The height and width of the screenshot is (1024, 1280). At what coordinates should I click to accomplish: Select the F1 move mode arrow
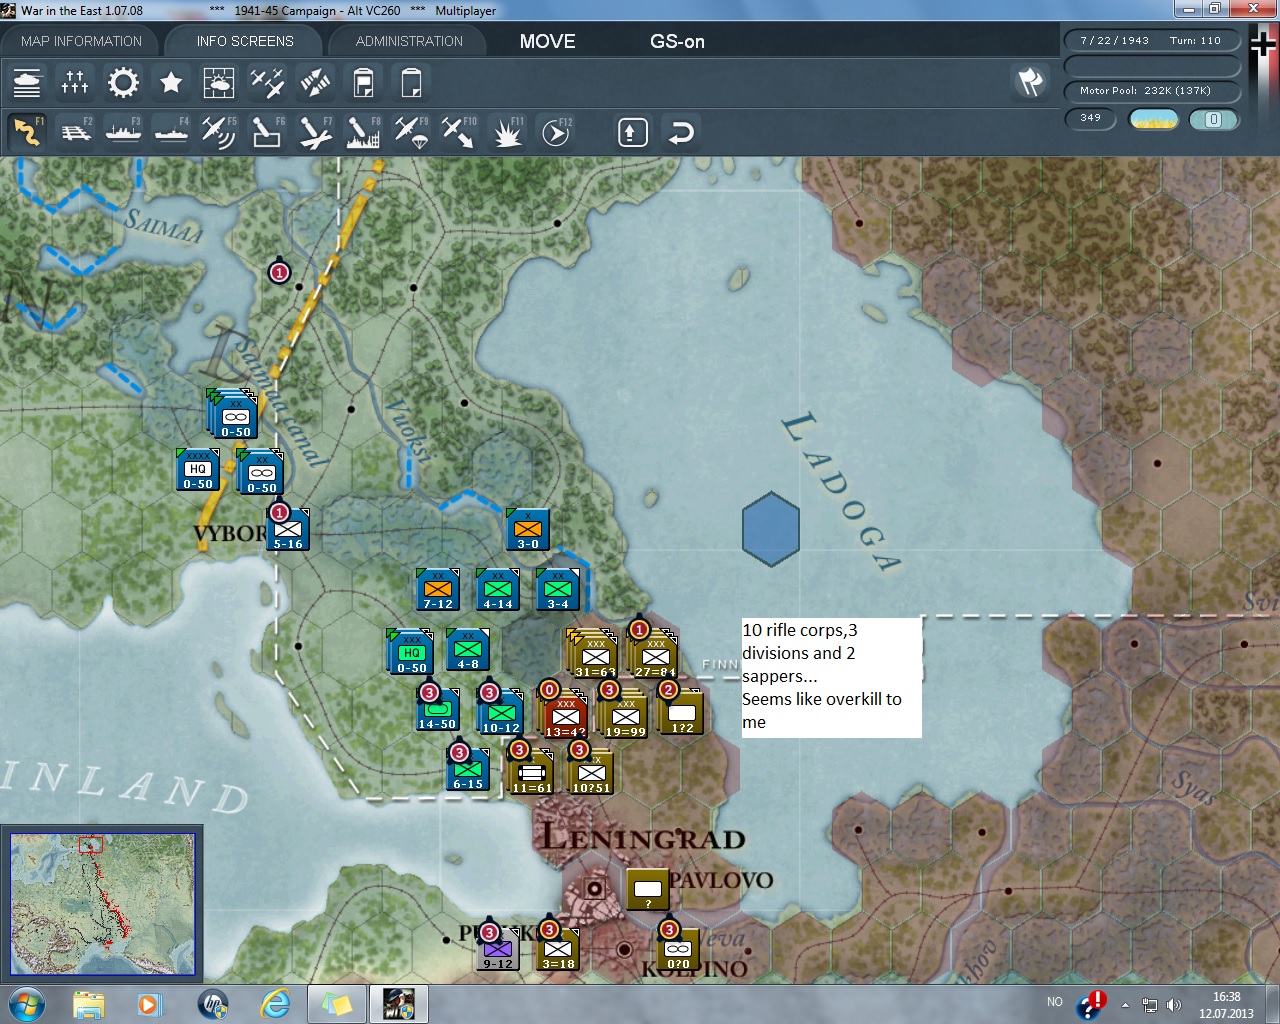coord(27,132)
